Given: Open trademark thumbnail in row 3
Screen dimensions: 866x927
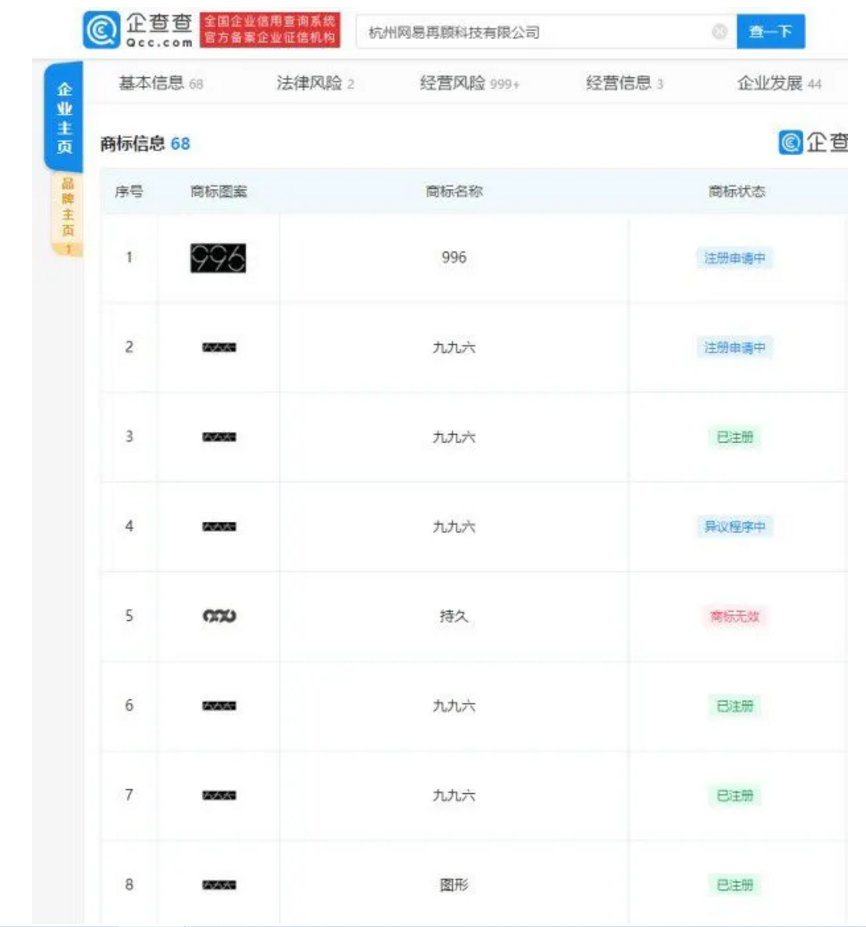Looking at the screenshot, I should (219, 437).
